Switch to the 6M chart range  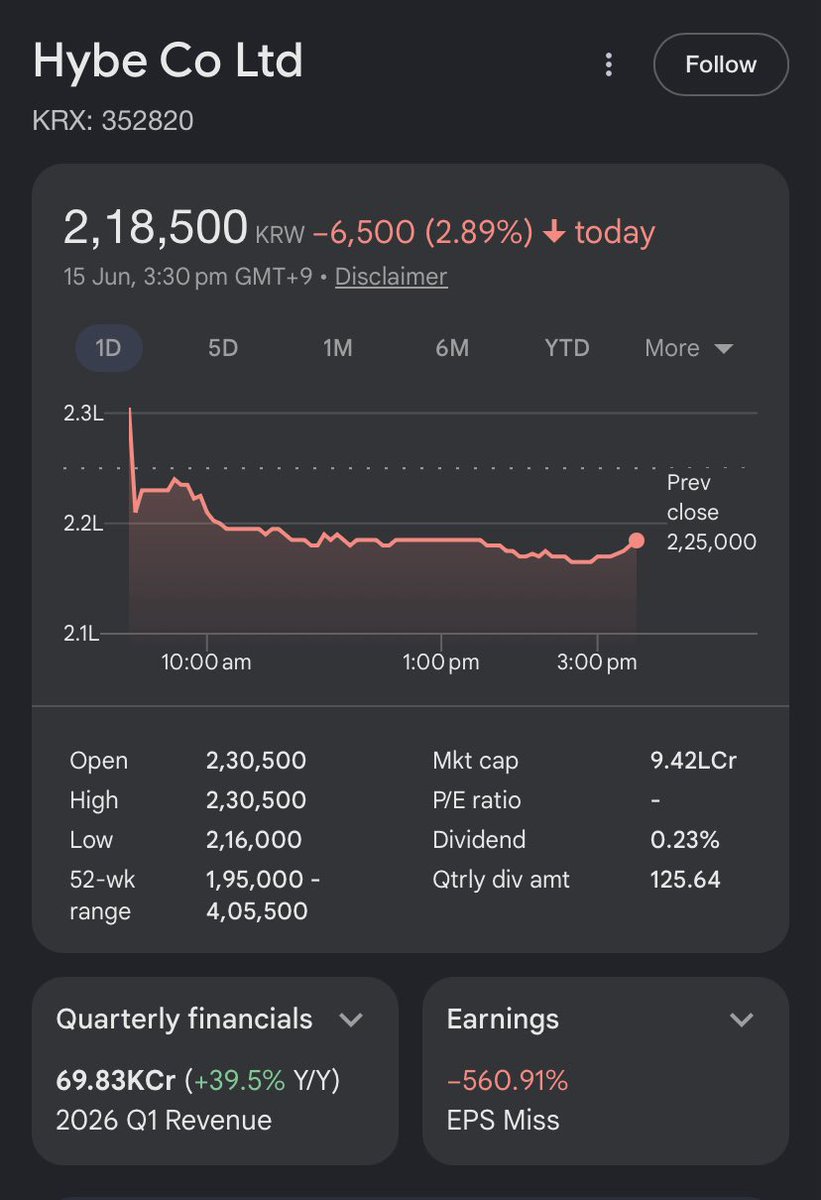(452, 348)
